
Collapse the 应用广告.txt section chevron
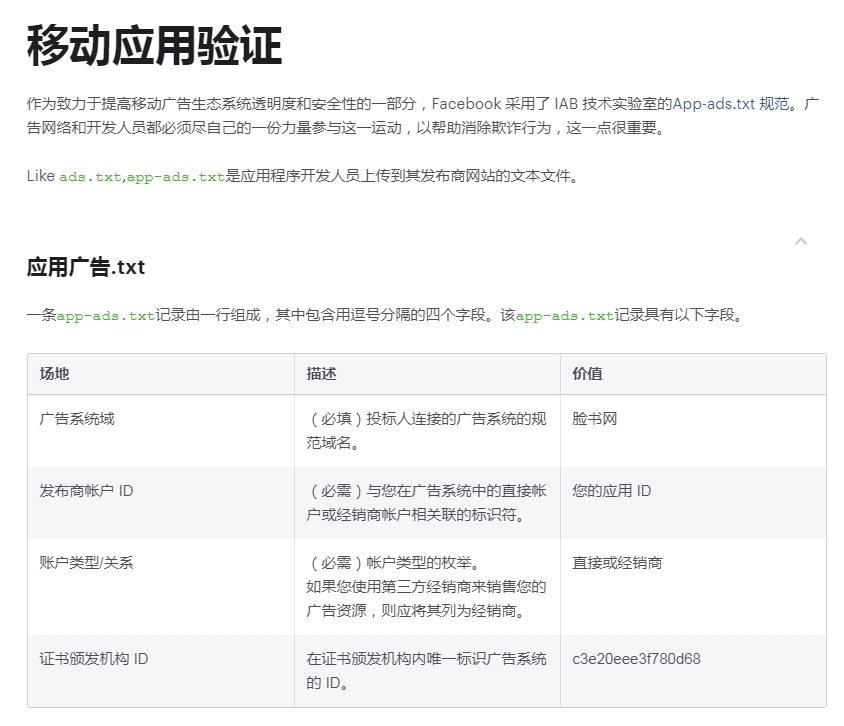801,241
